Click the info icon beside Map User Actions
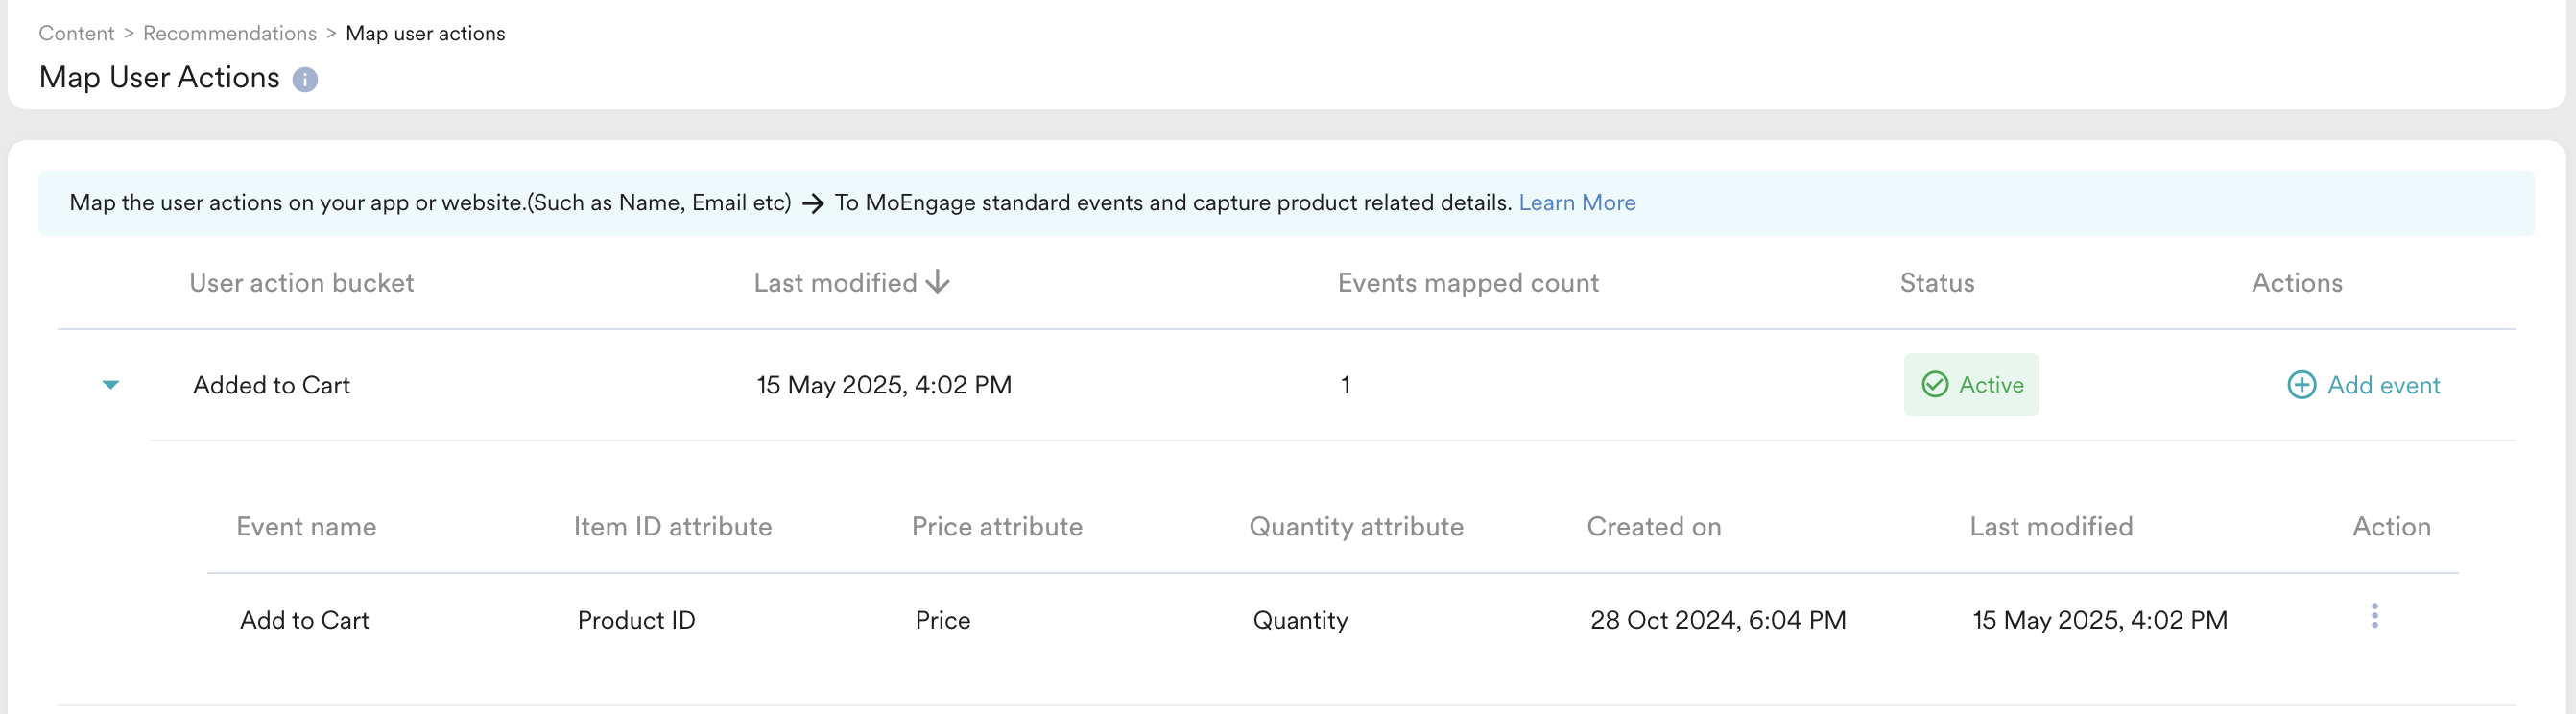This screenshot has width=2576, height=714. click(305, 80)
